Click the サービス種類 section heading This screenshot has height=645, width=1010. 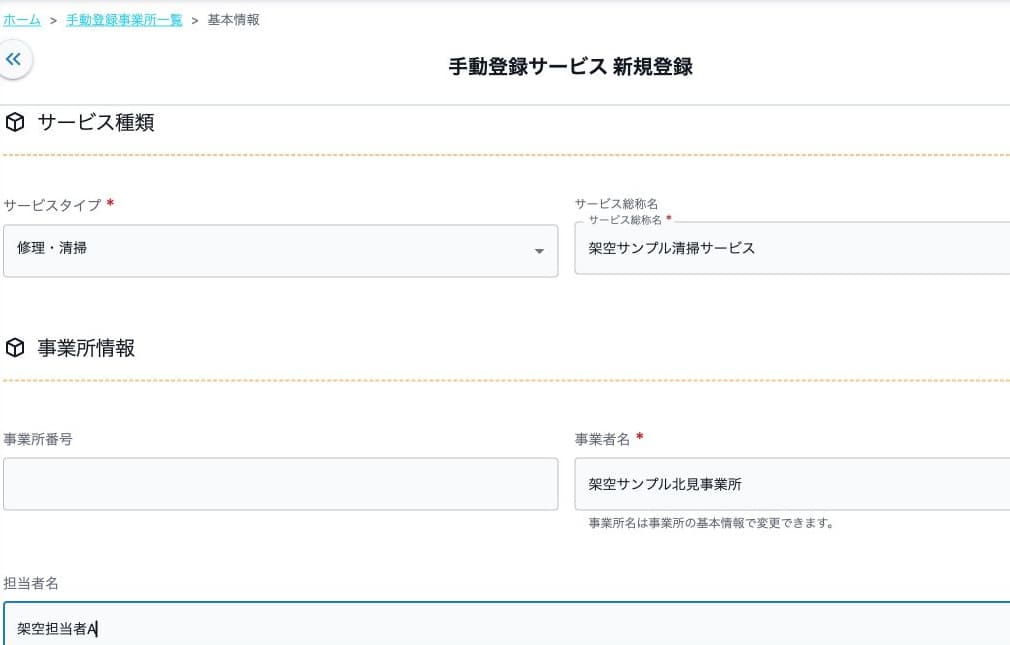(x=96, y=122)
